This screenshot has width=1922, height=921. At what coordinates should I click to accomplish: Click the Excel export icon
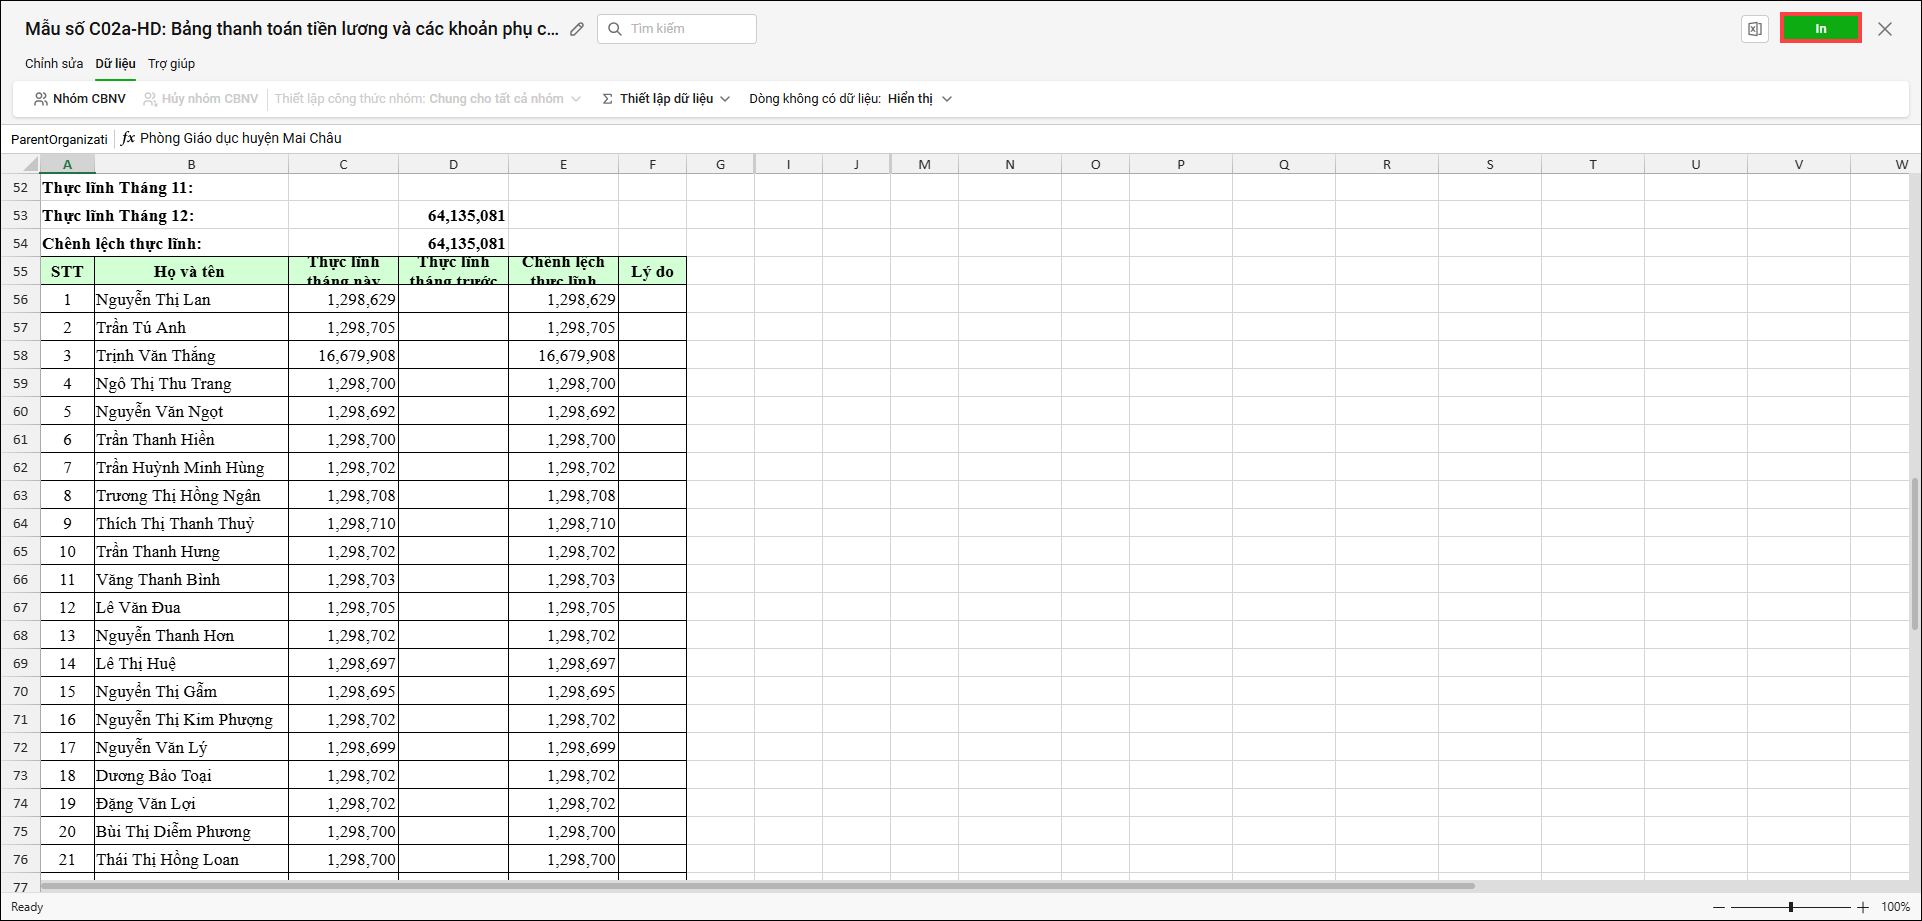[x=1754, y=29]
